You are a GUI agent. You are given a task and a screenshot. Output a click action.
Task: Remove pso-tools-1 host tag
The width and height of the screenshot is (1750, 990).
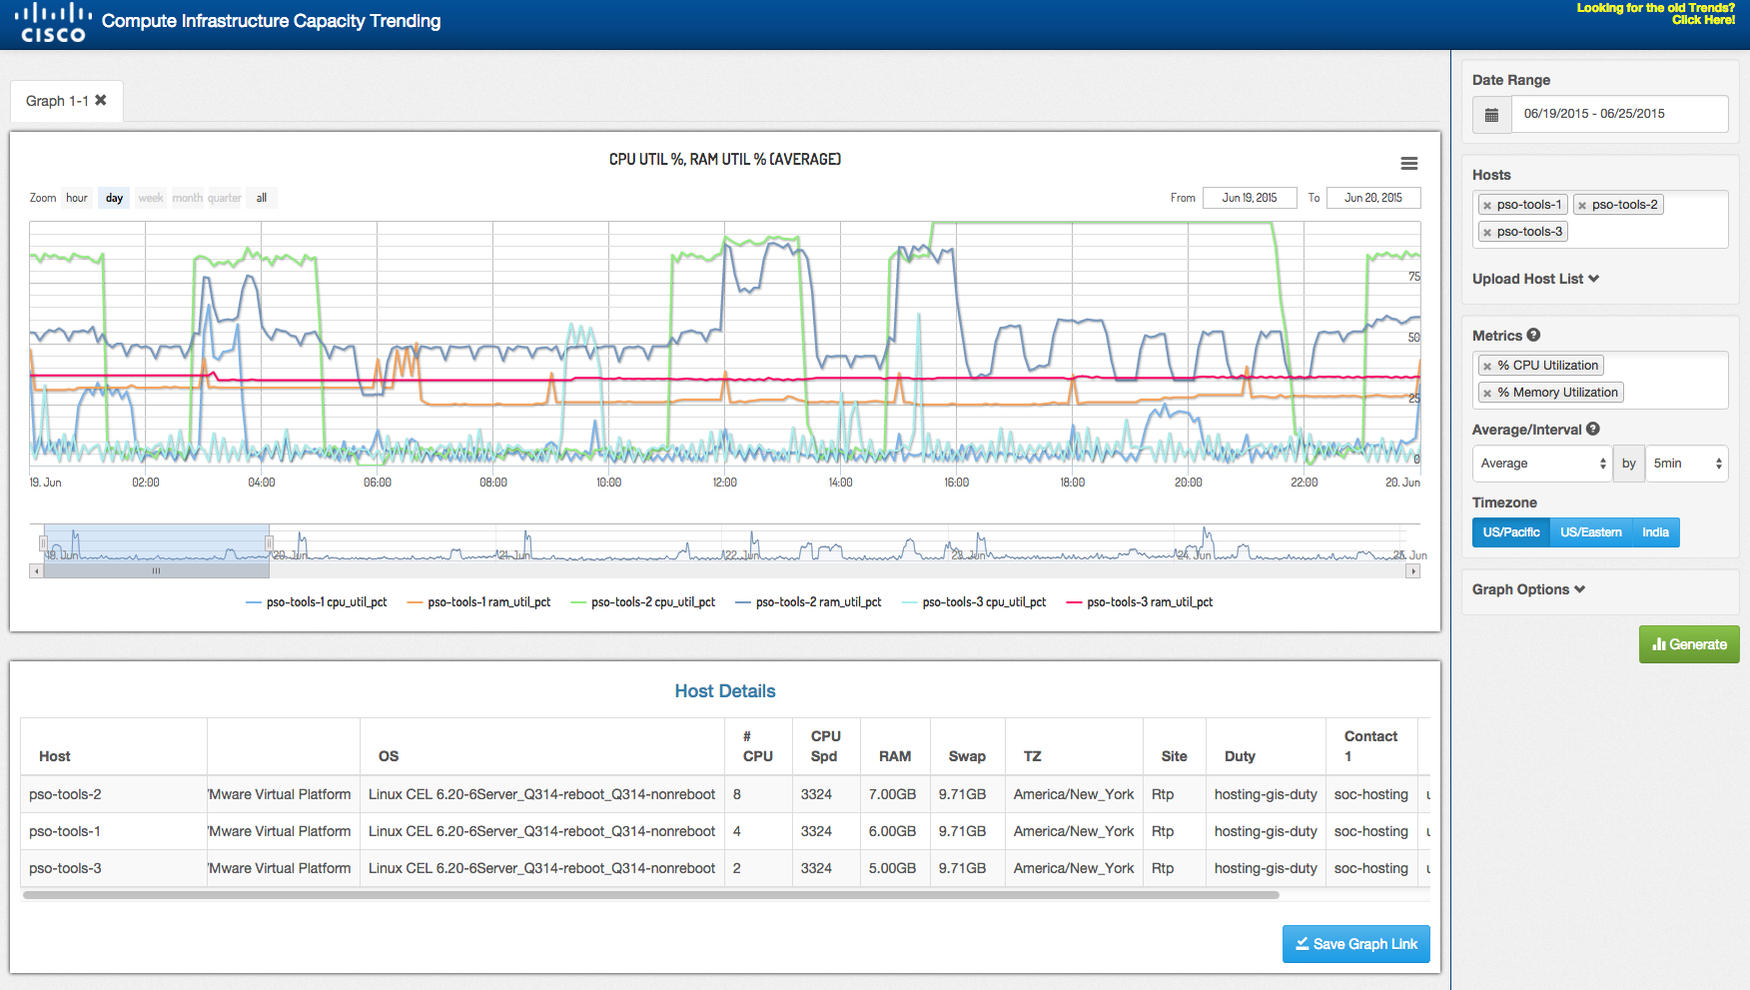click(x=1487, y=205)
